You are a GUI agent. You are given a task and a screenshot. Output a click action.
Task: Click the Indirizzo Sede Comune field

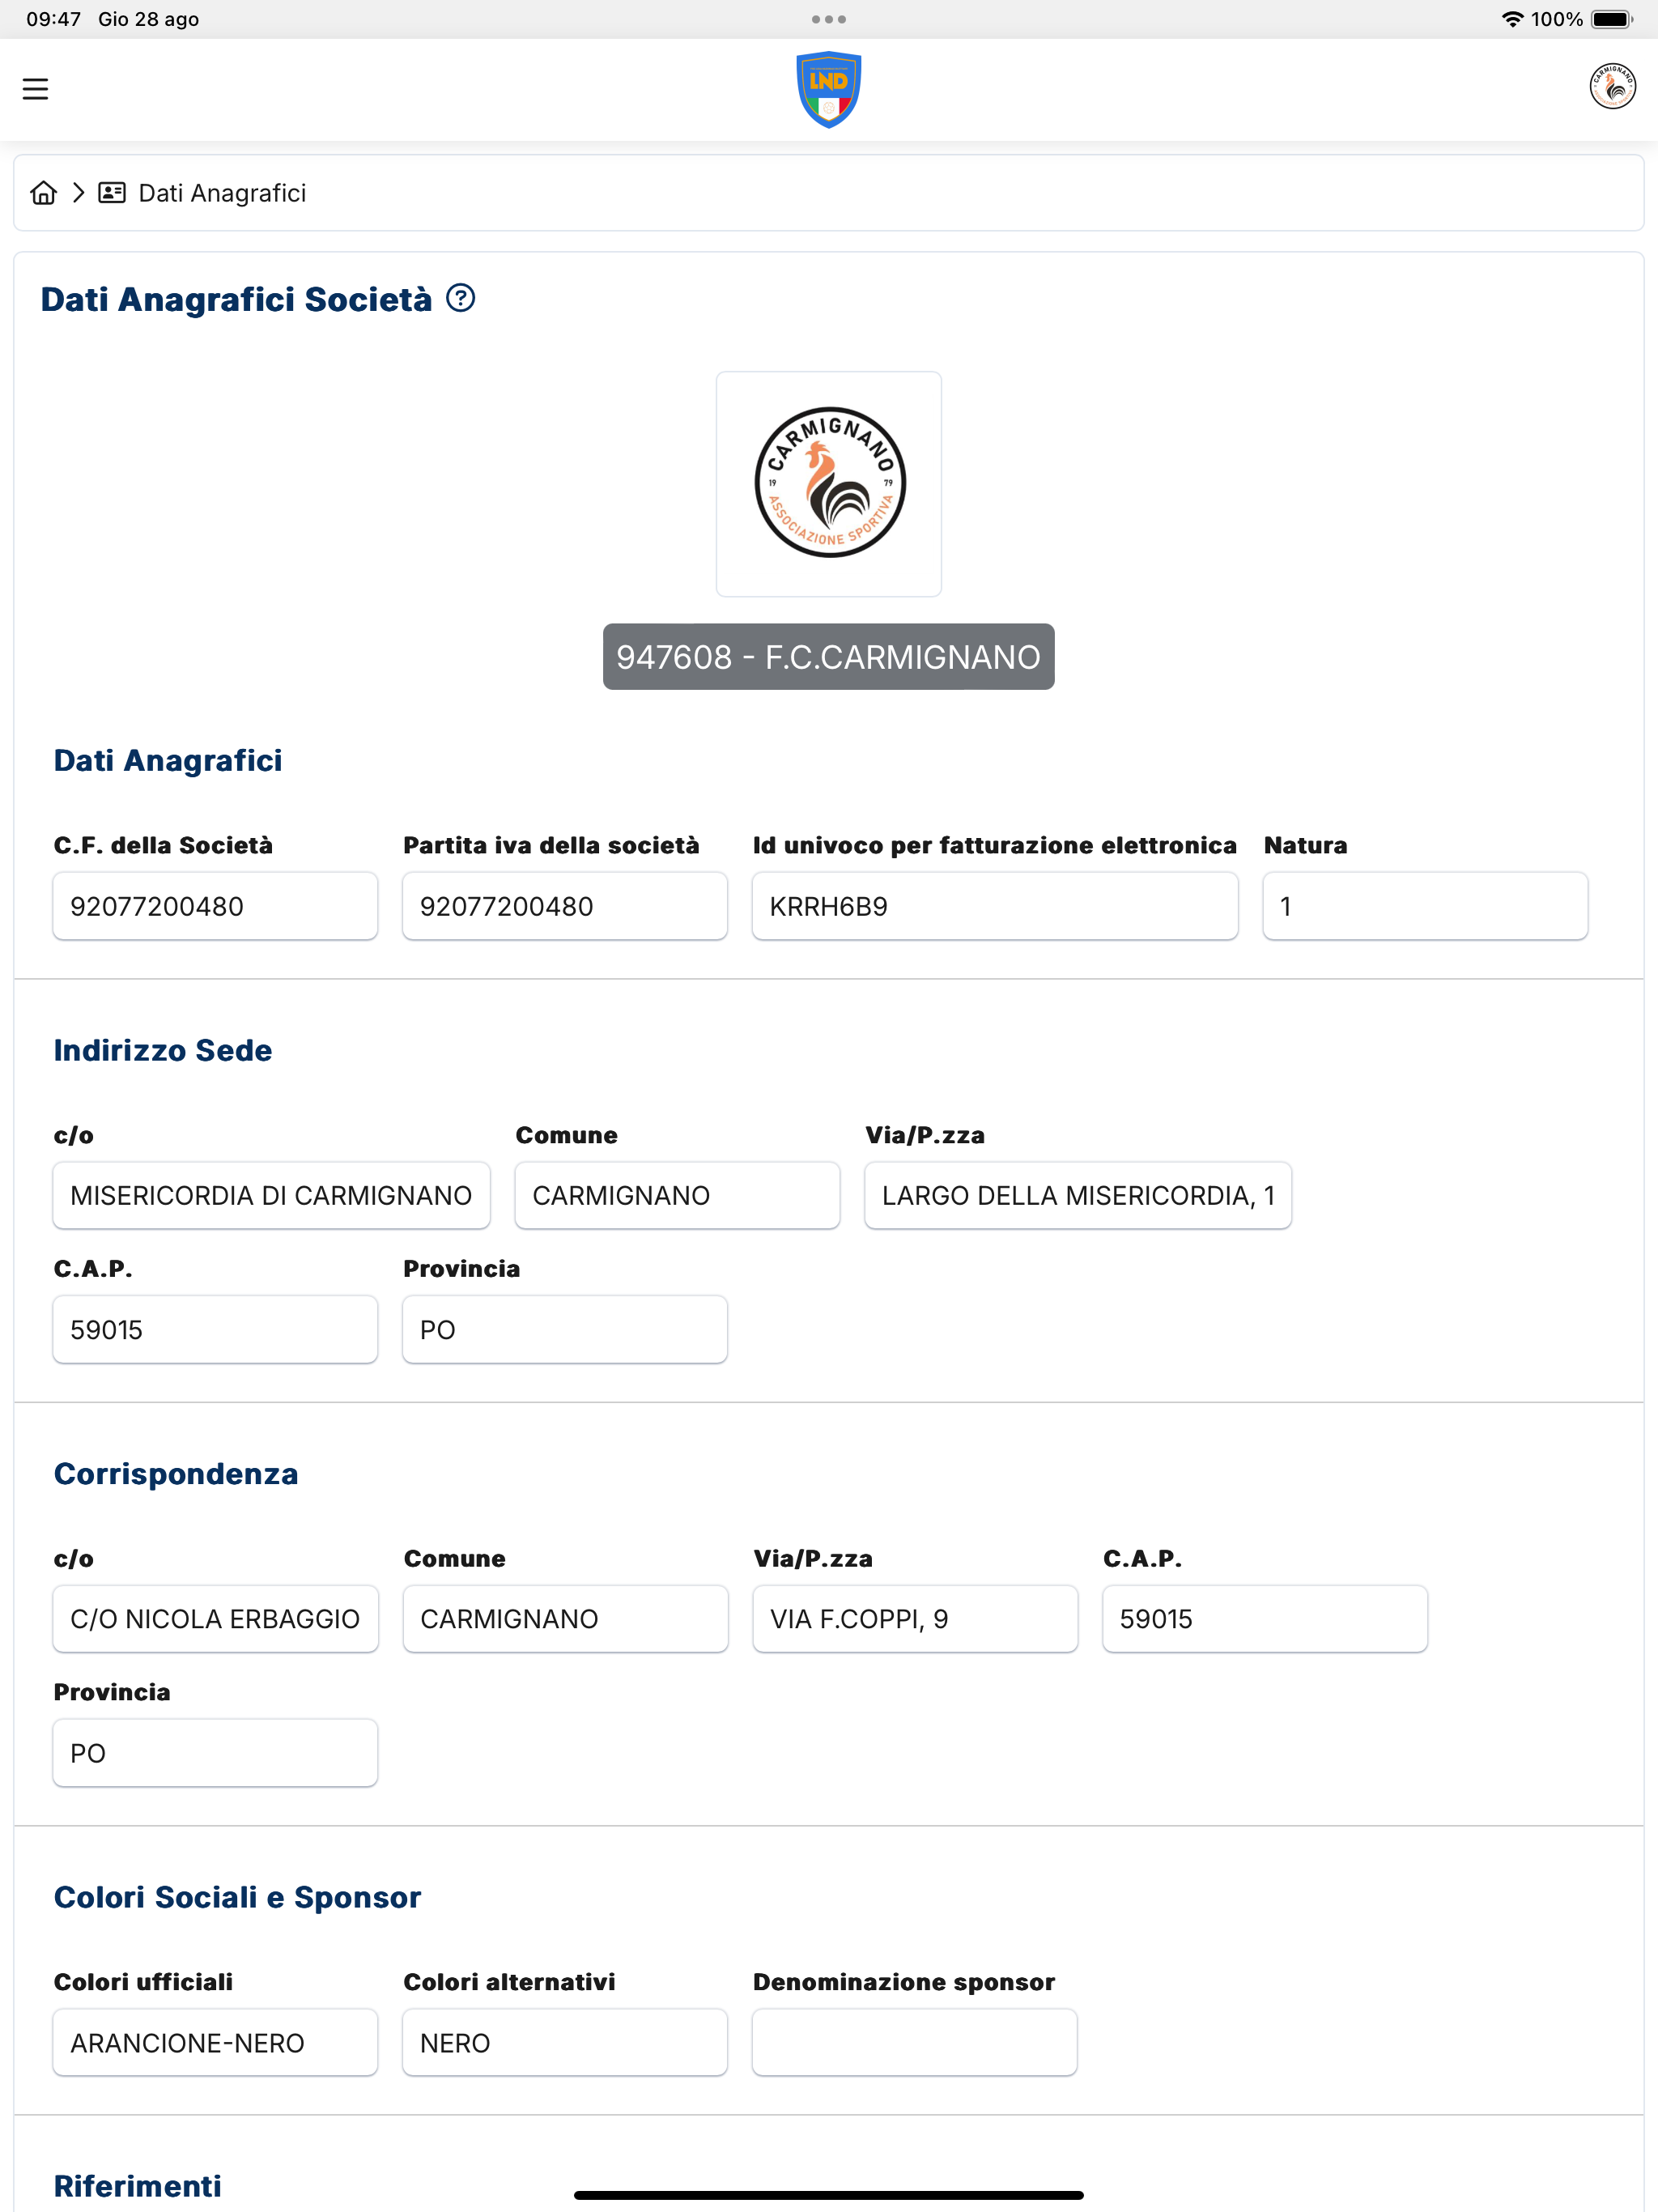pyautogui.click(x=677, y=1195)
